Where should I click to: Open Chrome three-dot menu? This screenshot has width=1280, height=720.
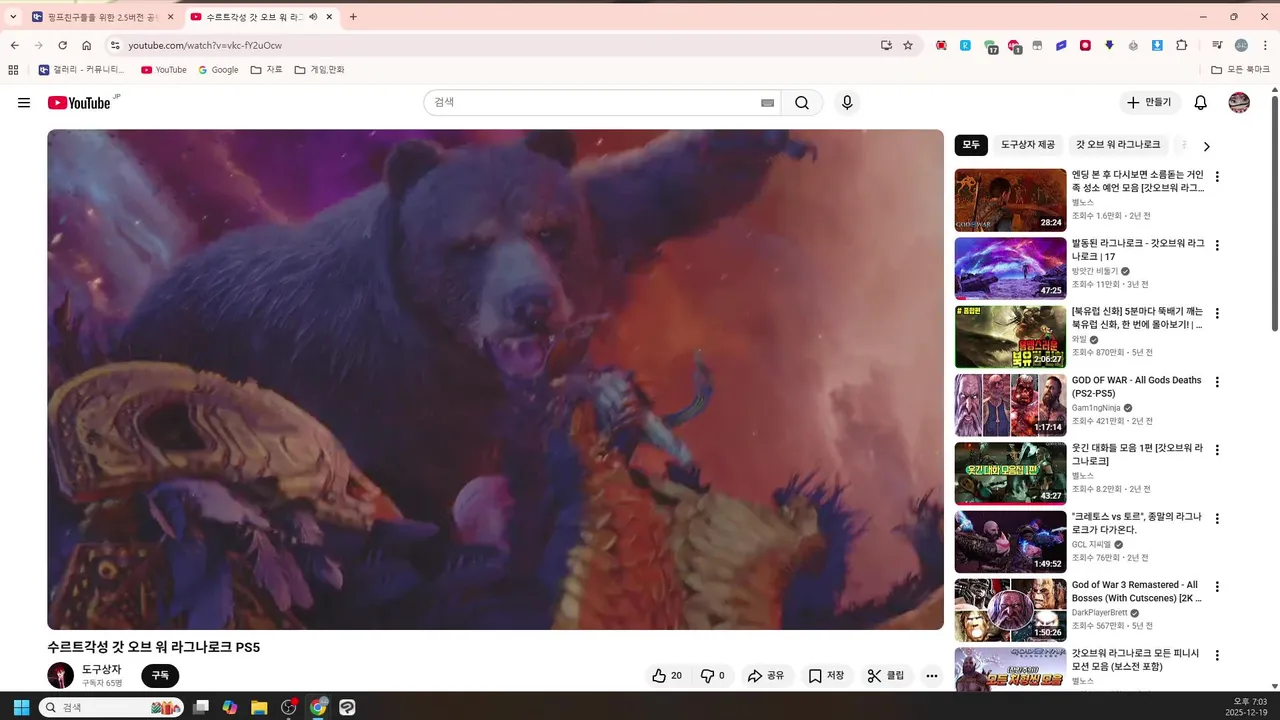(x=1264, y=45)
